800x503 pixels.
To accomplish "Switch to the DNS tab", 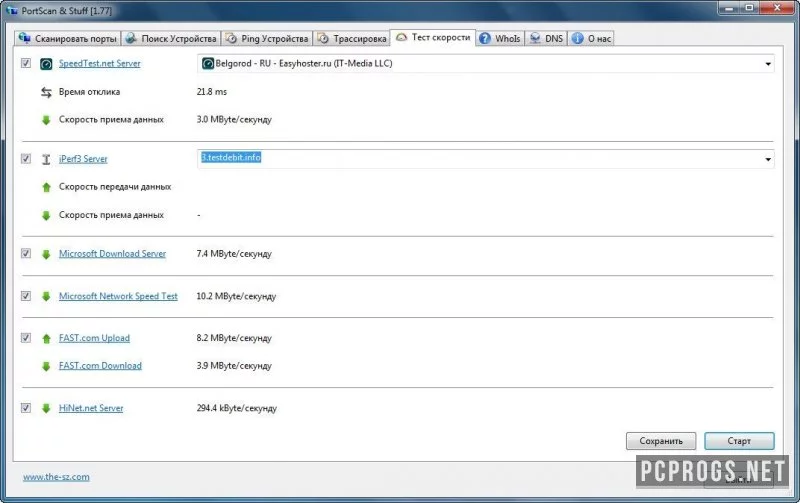I will pos(546,39).
